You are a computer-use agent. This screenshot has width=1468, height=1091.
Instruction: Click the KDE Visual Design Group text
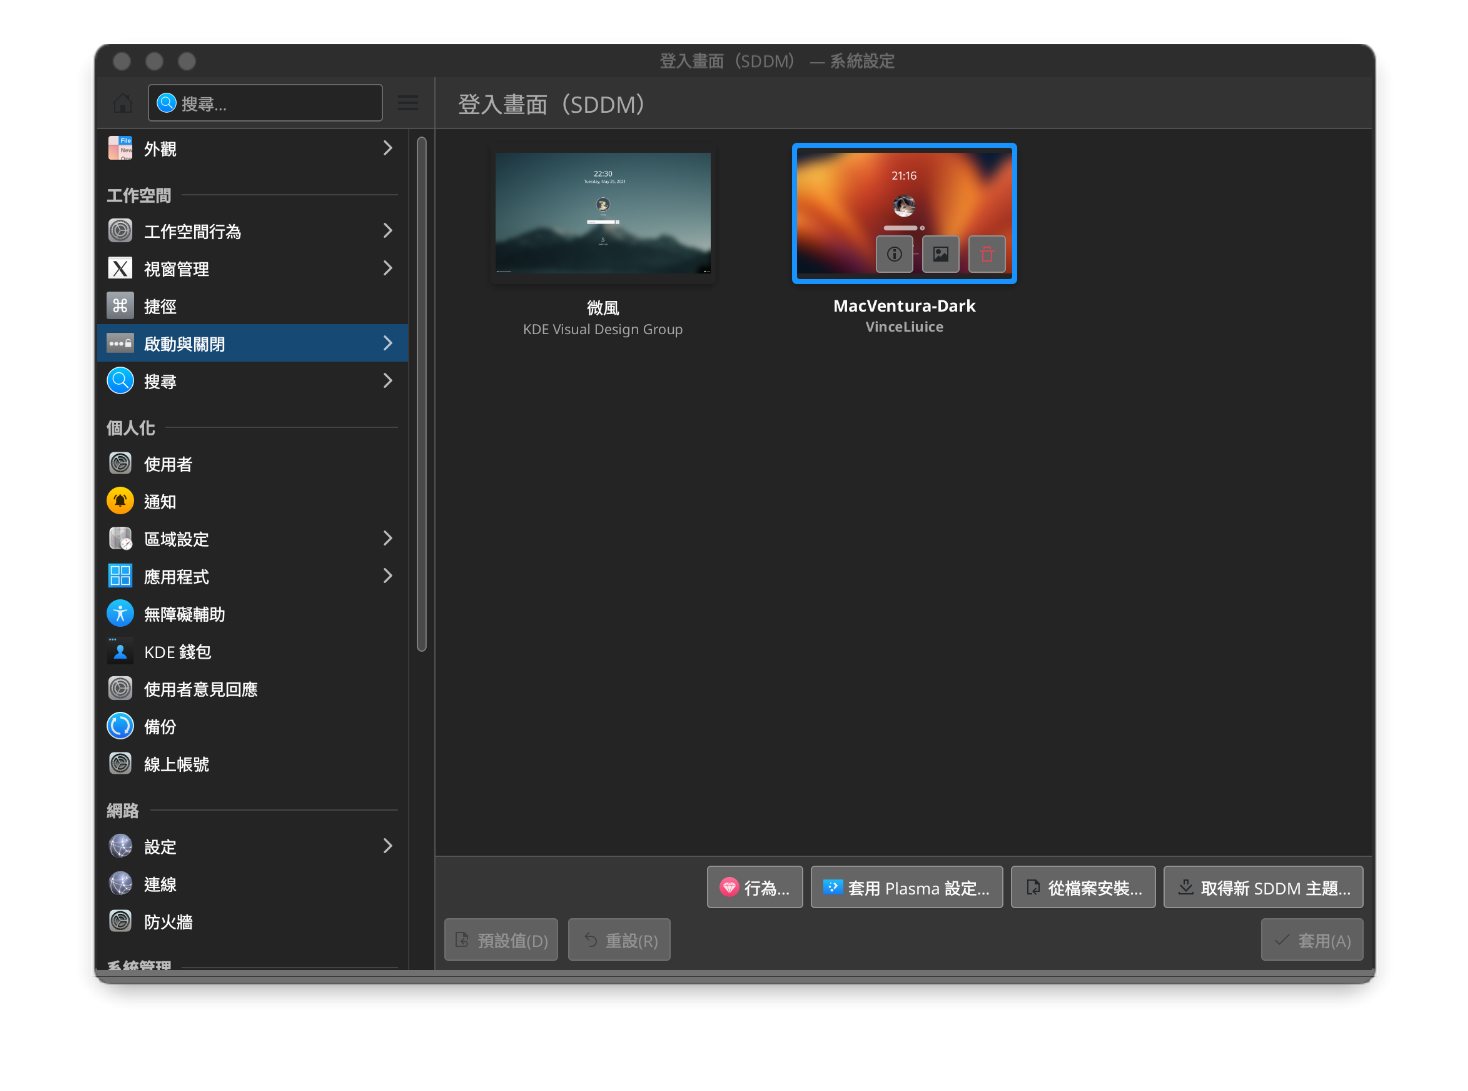(x=603, y=329)
